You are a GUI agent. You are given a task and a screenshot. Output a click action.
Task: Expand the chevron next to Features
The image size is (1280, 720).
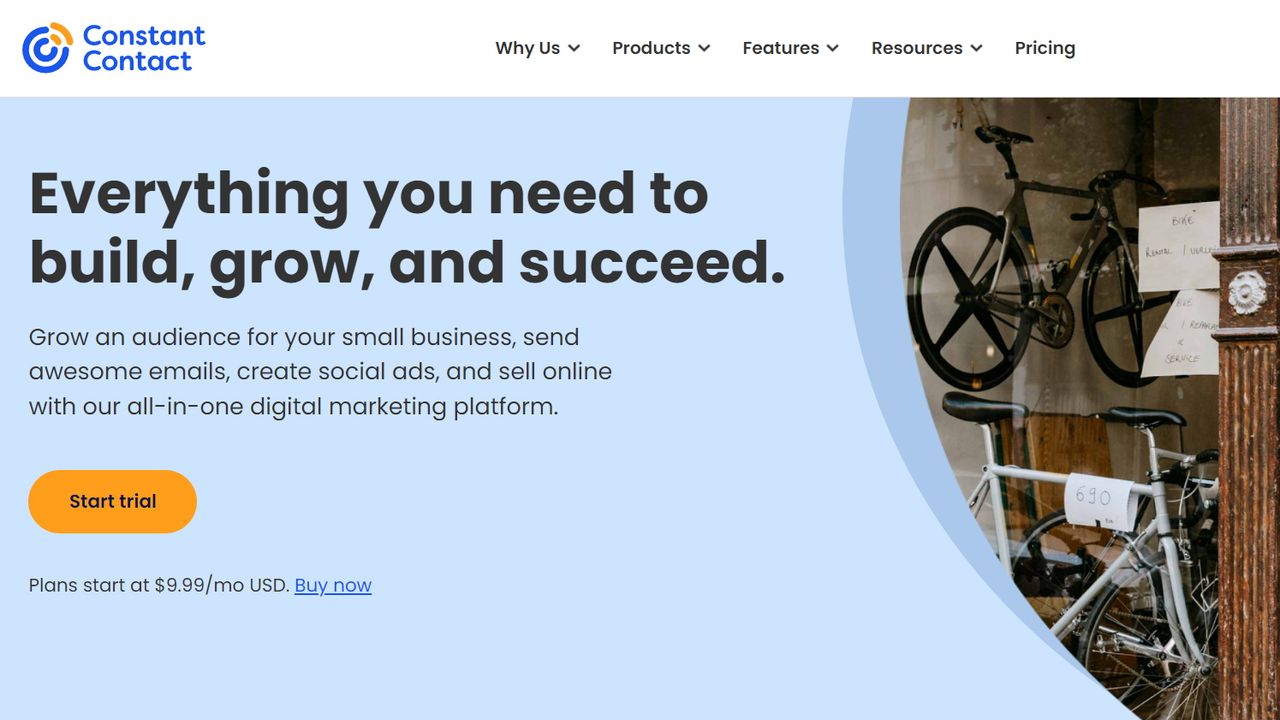point(833,48)
